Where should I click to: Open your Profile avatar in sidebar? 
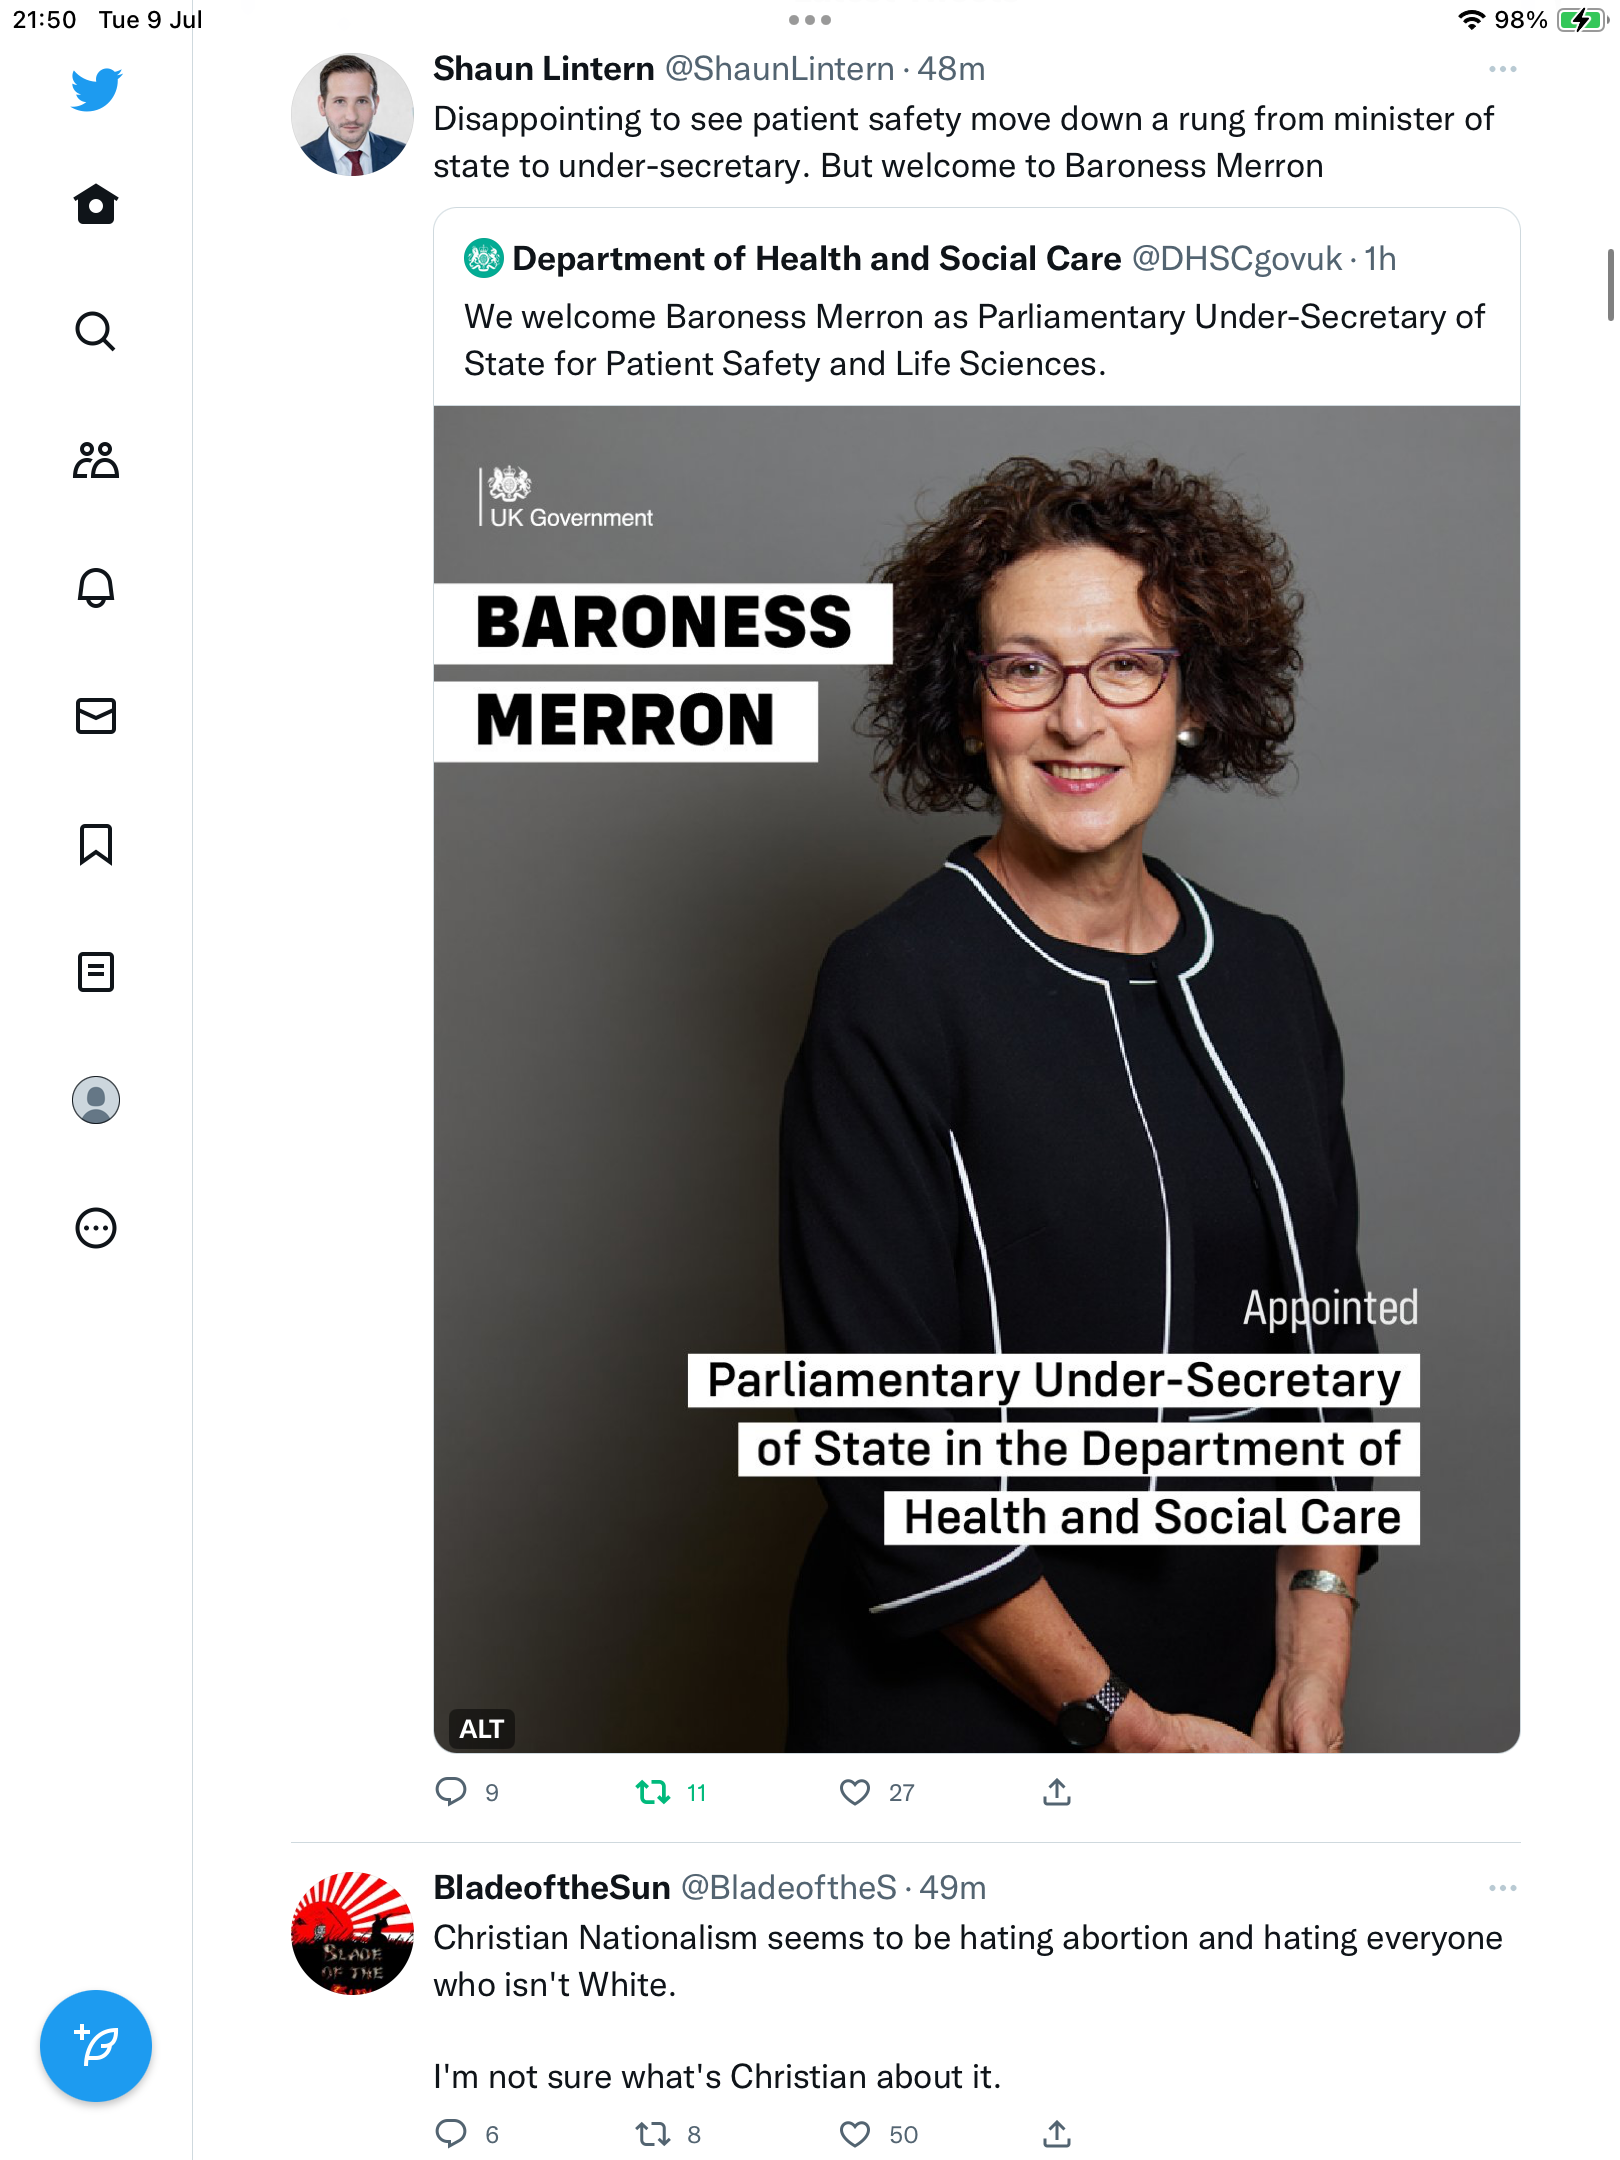coord(96,1100)
